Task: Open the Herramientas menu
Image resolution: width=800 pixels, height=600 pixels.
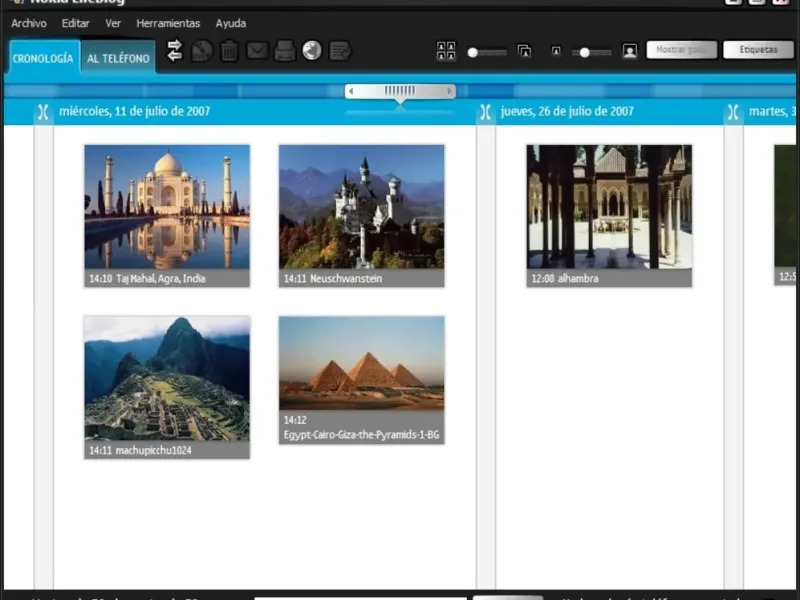Action: 168,23
